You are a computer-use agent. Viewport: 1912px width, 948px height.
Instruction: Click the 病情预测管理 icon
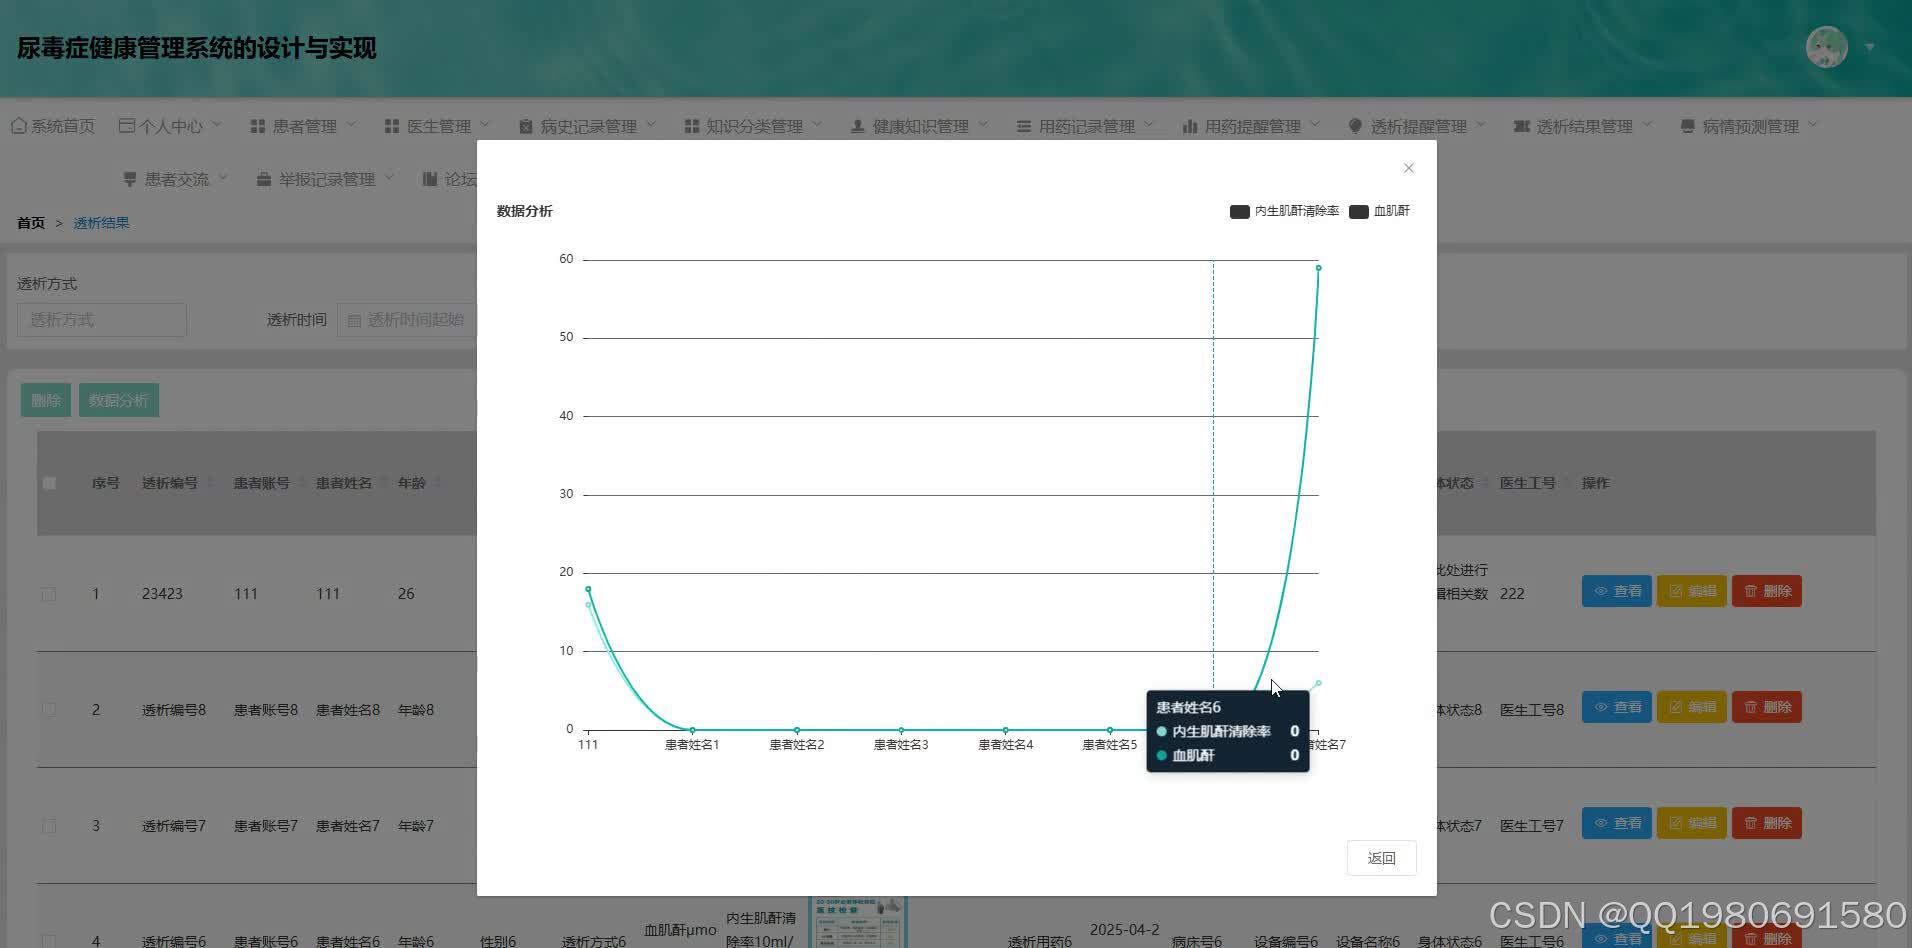click(x=1687, y=126)
